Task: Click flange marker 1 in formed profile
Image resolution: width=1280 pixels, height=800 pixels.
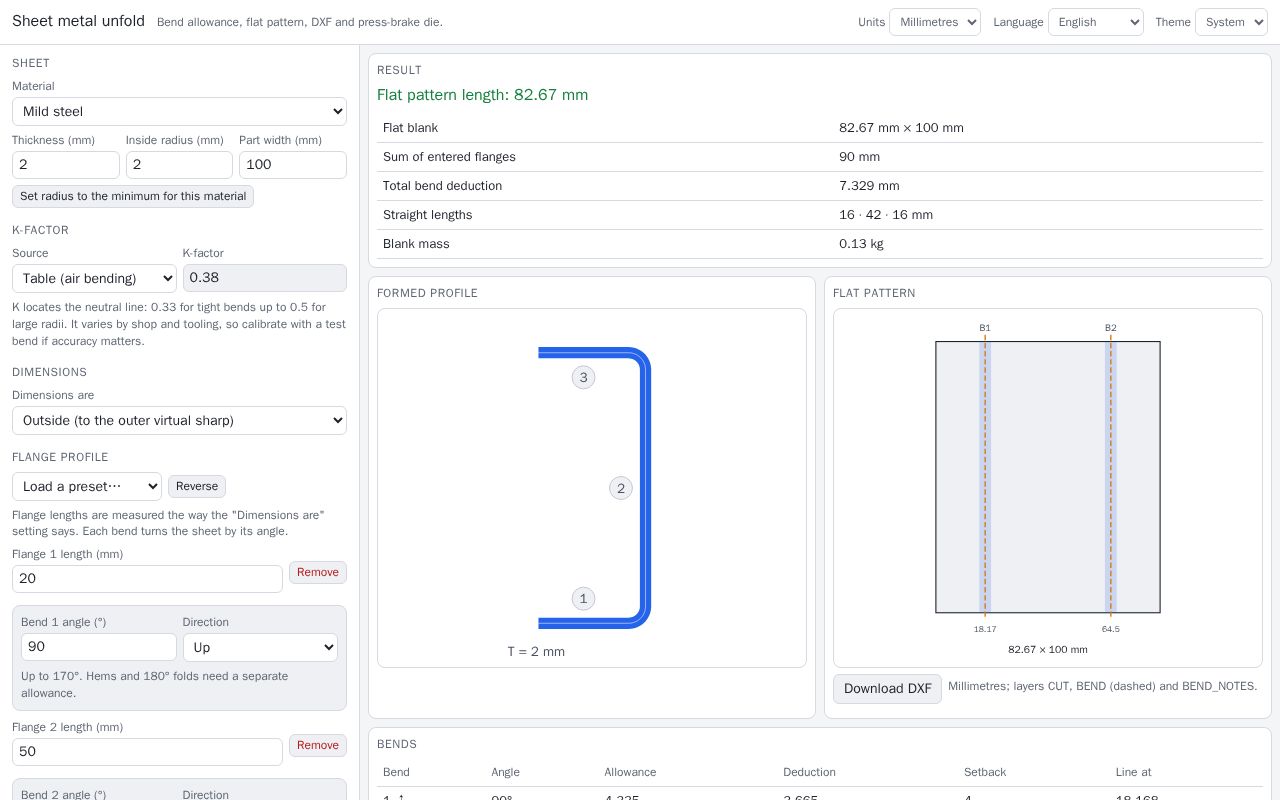Action: (x=583, y=599)
